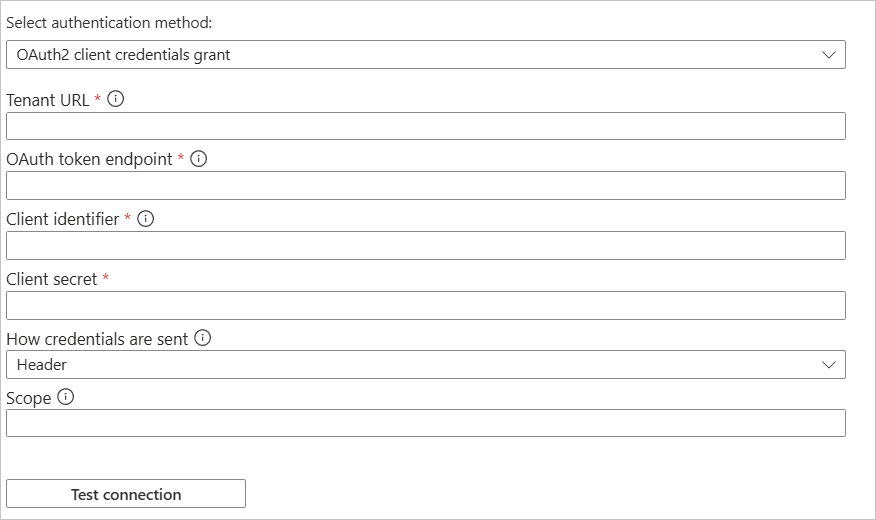Click the Test connection button

pyautogui.click(x=126, y=494)
